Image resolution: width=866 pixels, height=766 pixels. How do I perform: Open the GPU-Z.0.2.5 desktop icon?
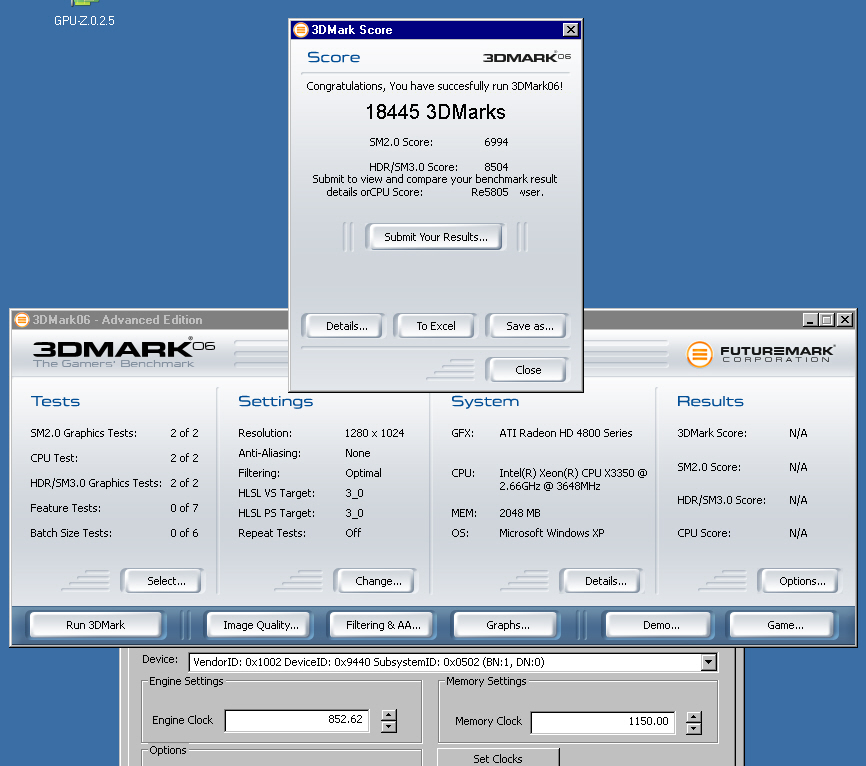(84, 14)
